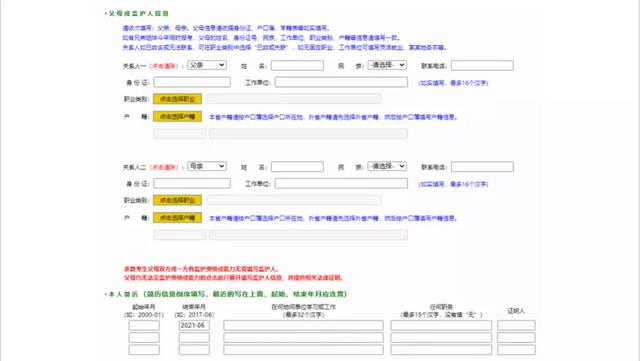Image resolution: width=640 pixels, height=361 pixels.
Task: Click the 工作单位 field for 关系人二
Action: pos(341,183)
